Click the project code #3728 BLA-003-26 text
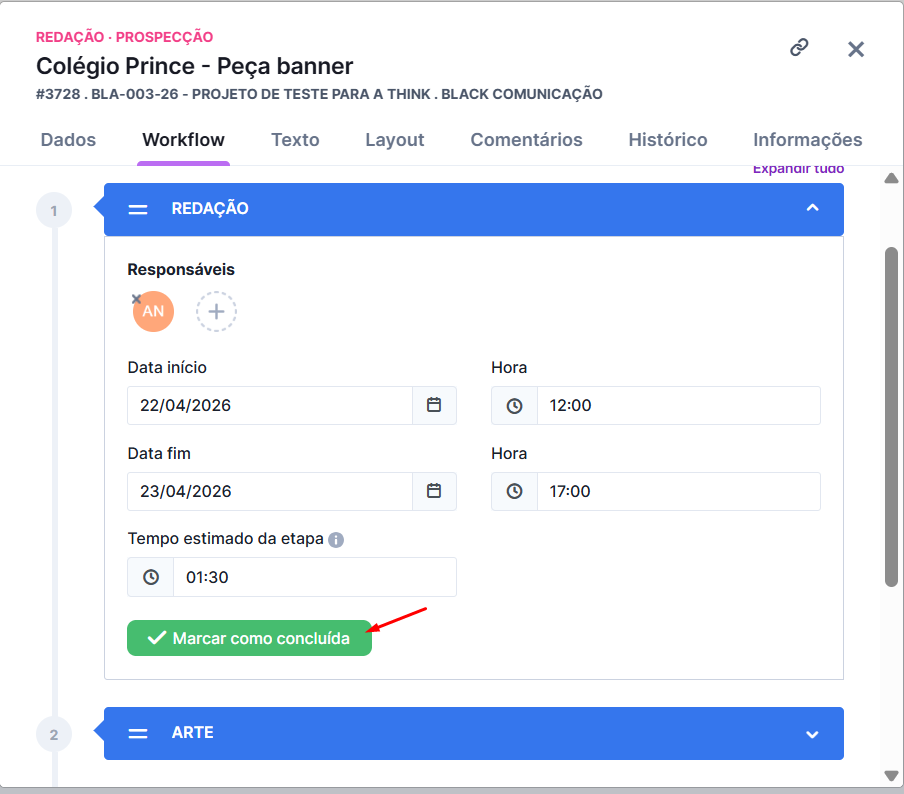Viewport: 904px width, 794px height. (x=319, y=94)
